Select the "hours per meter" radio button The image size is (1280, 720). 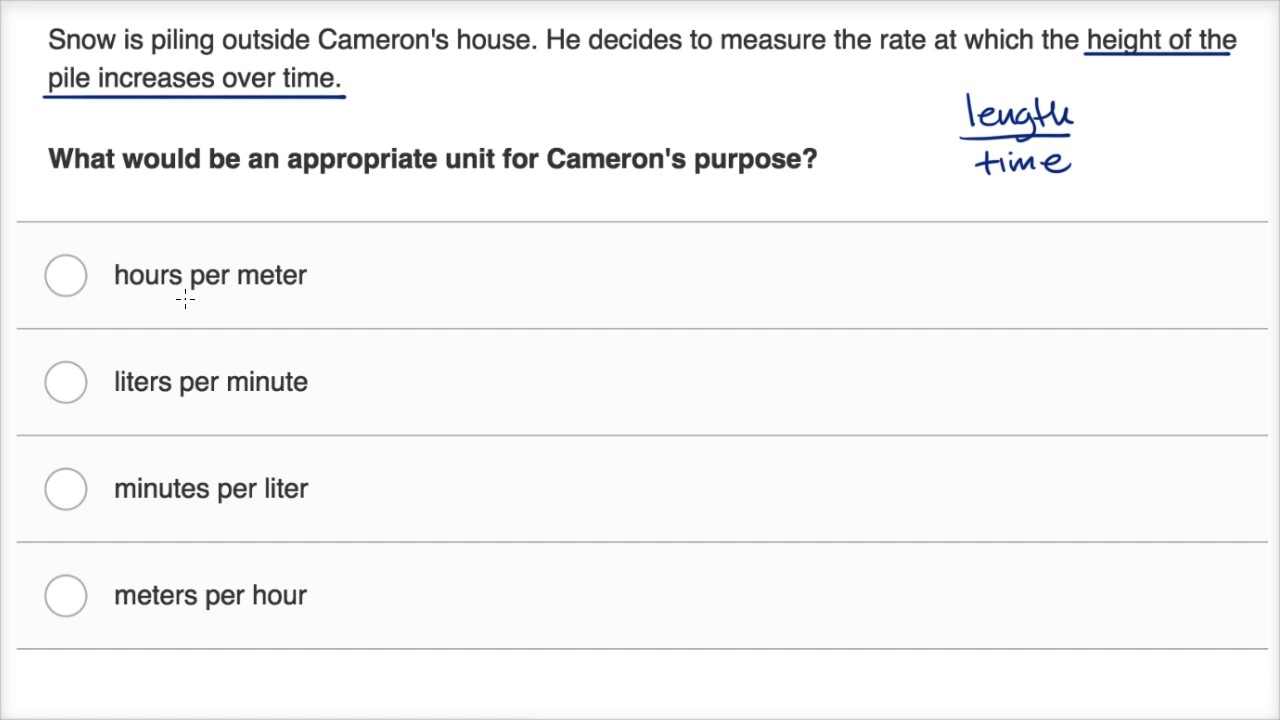click(66, 276)
